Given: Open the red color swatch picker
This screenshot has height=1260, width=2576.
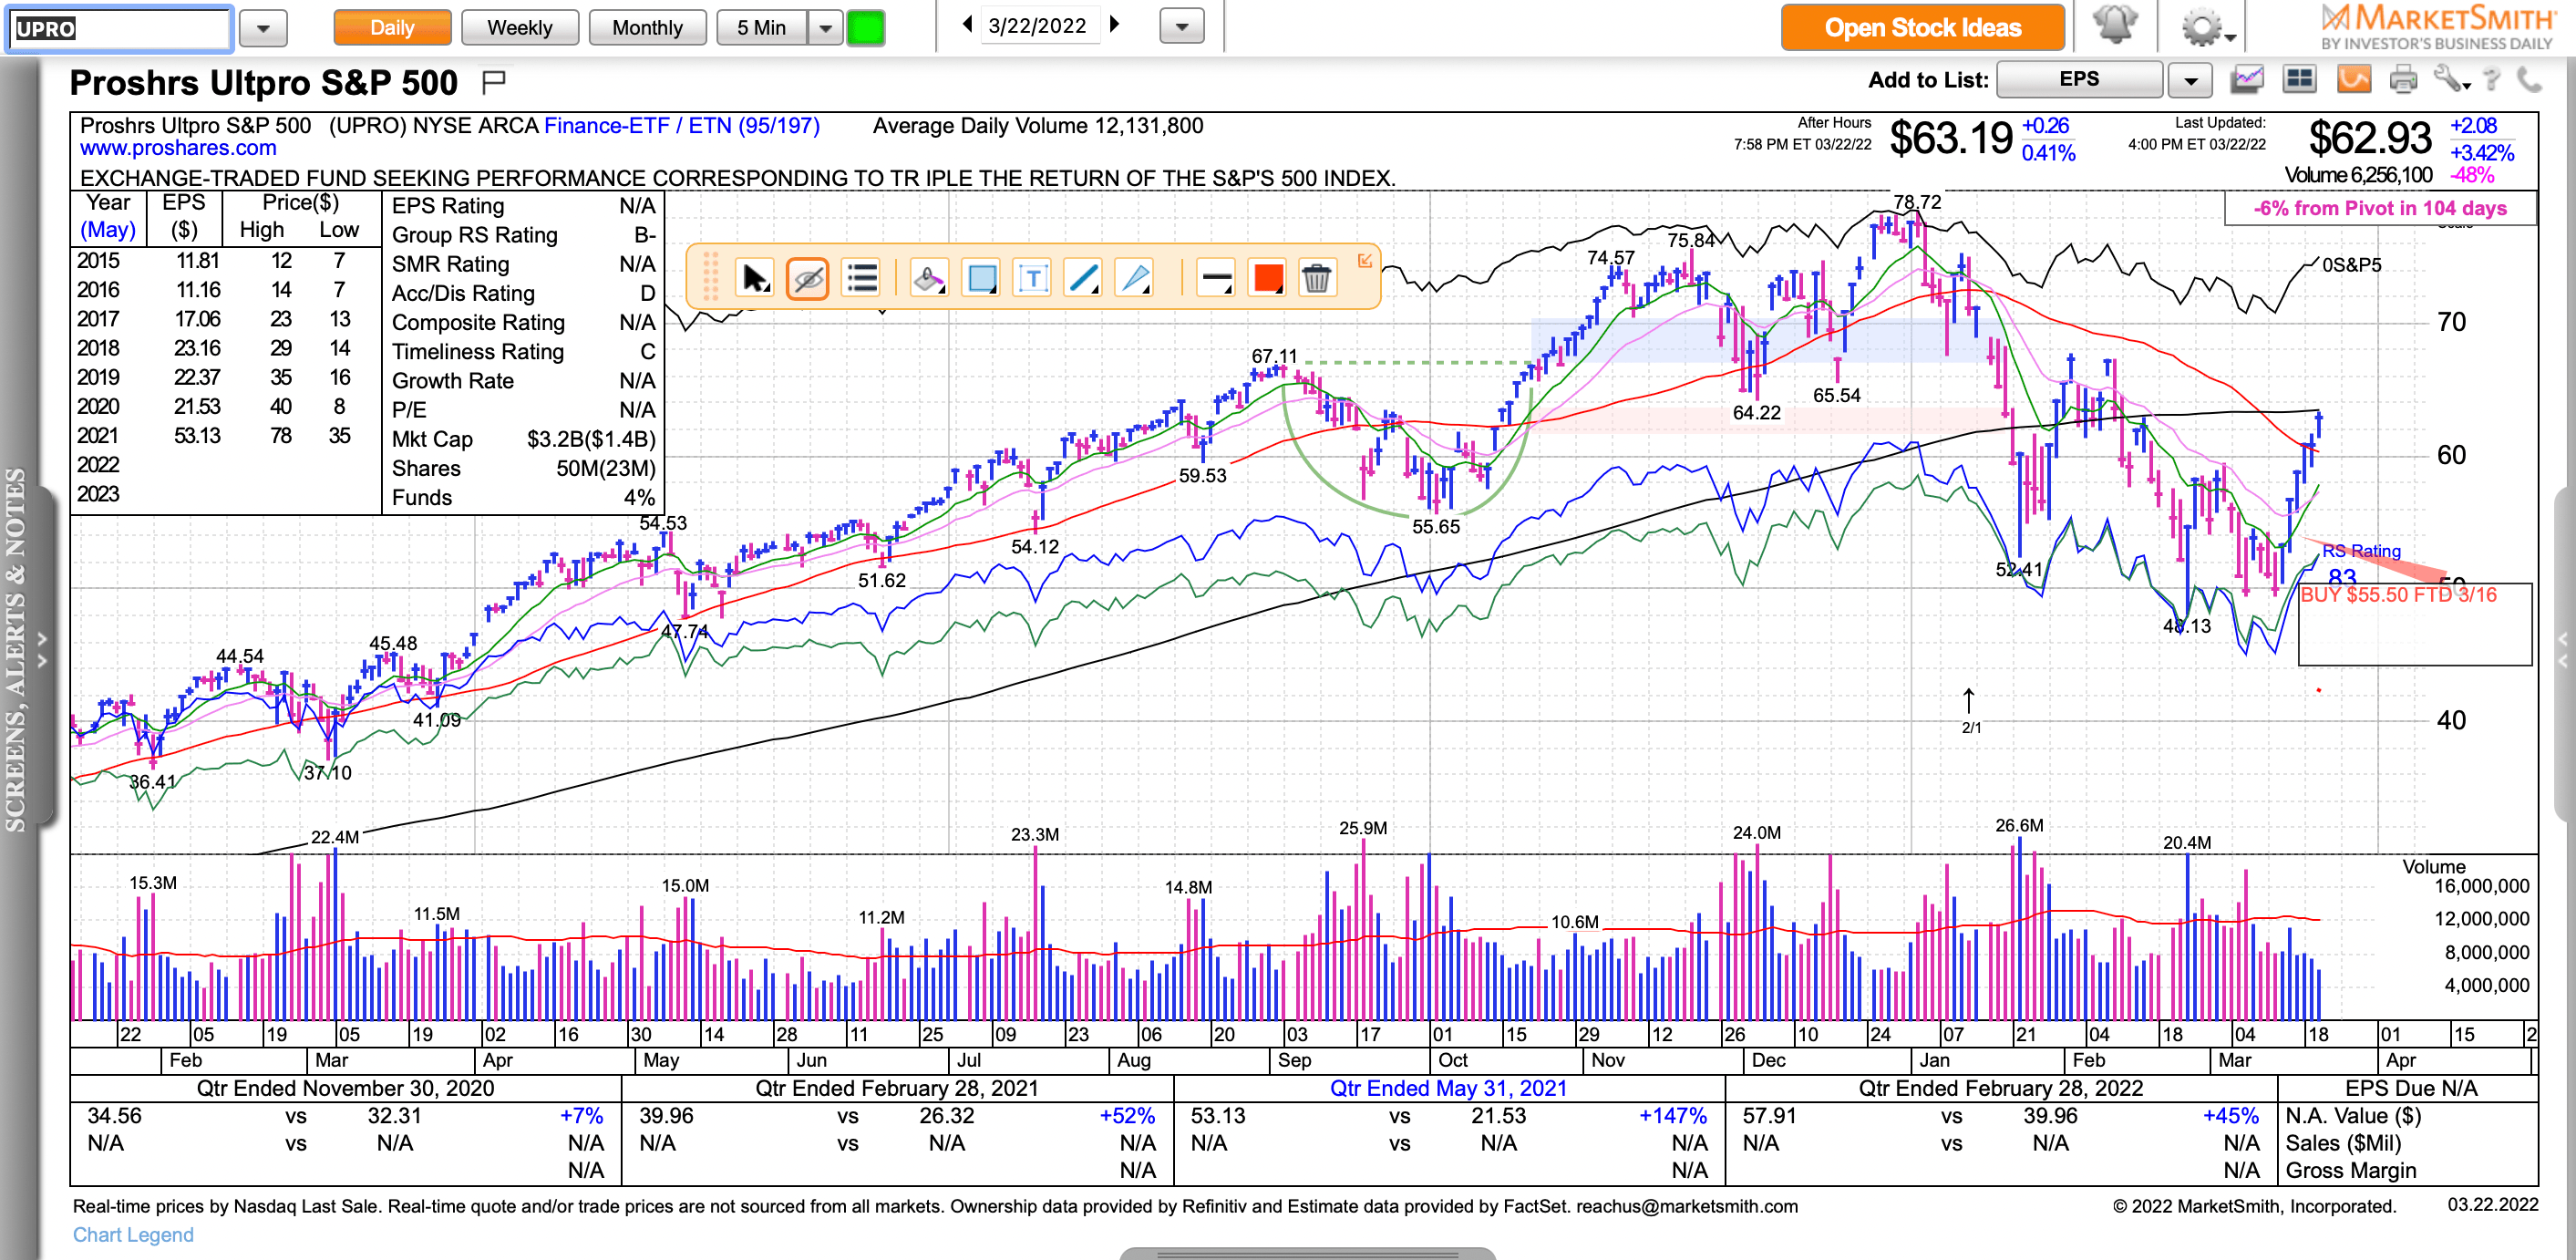Looking at the screenshot, I should click(x=1267, y=277).
